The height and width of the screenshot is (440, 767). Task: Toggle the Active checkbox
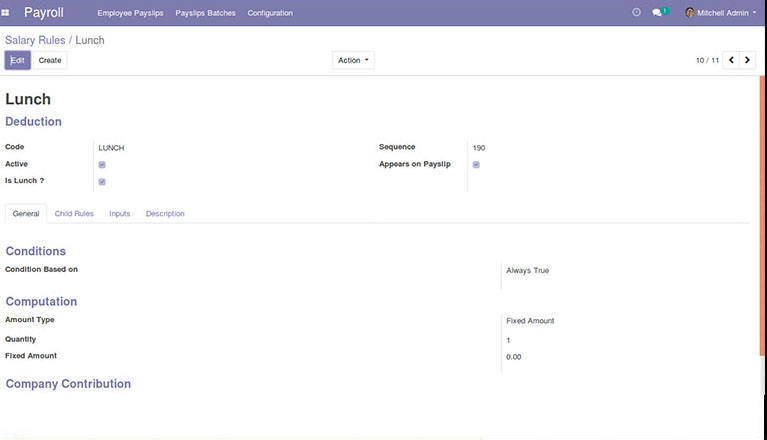click(102, 165)
